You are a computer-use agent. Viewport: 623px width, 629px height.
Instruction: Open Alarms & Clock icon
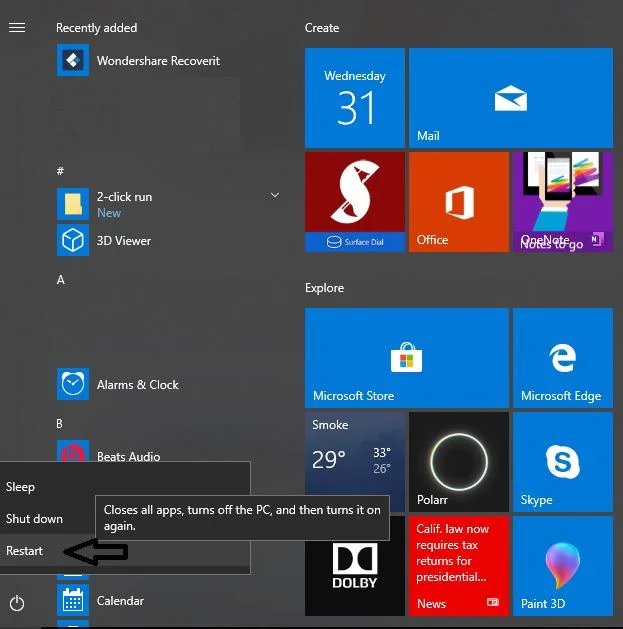tap(73, 384)
